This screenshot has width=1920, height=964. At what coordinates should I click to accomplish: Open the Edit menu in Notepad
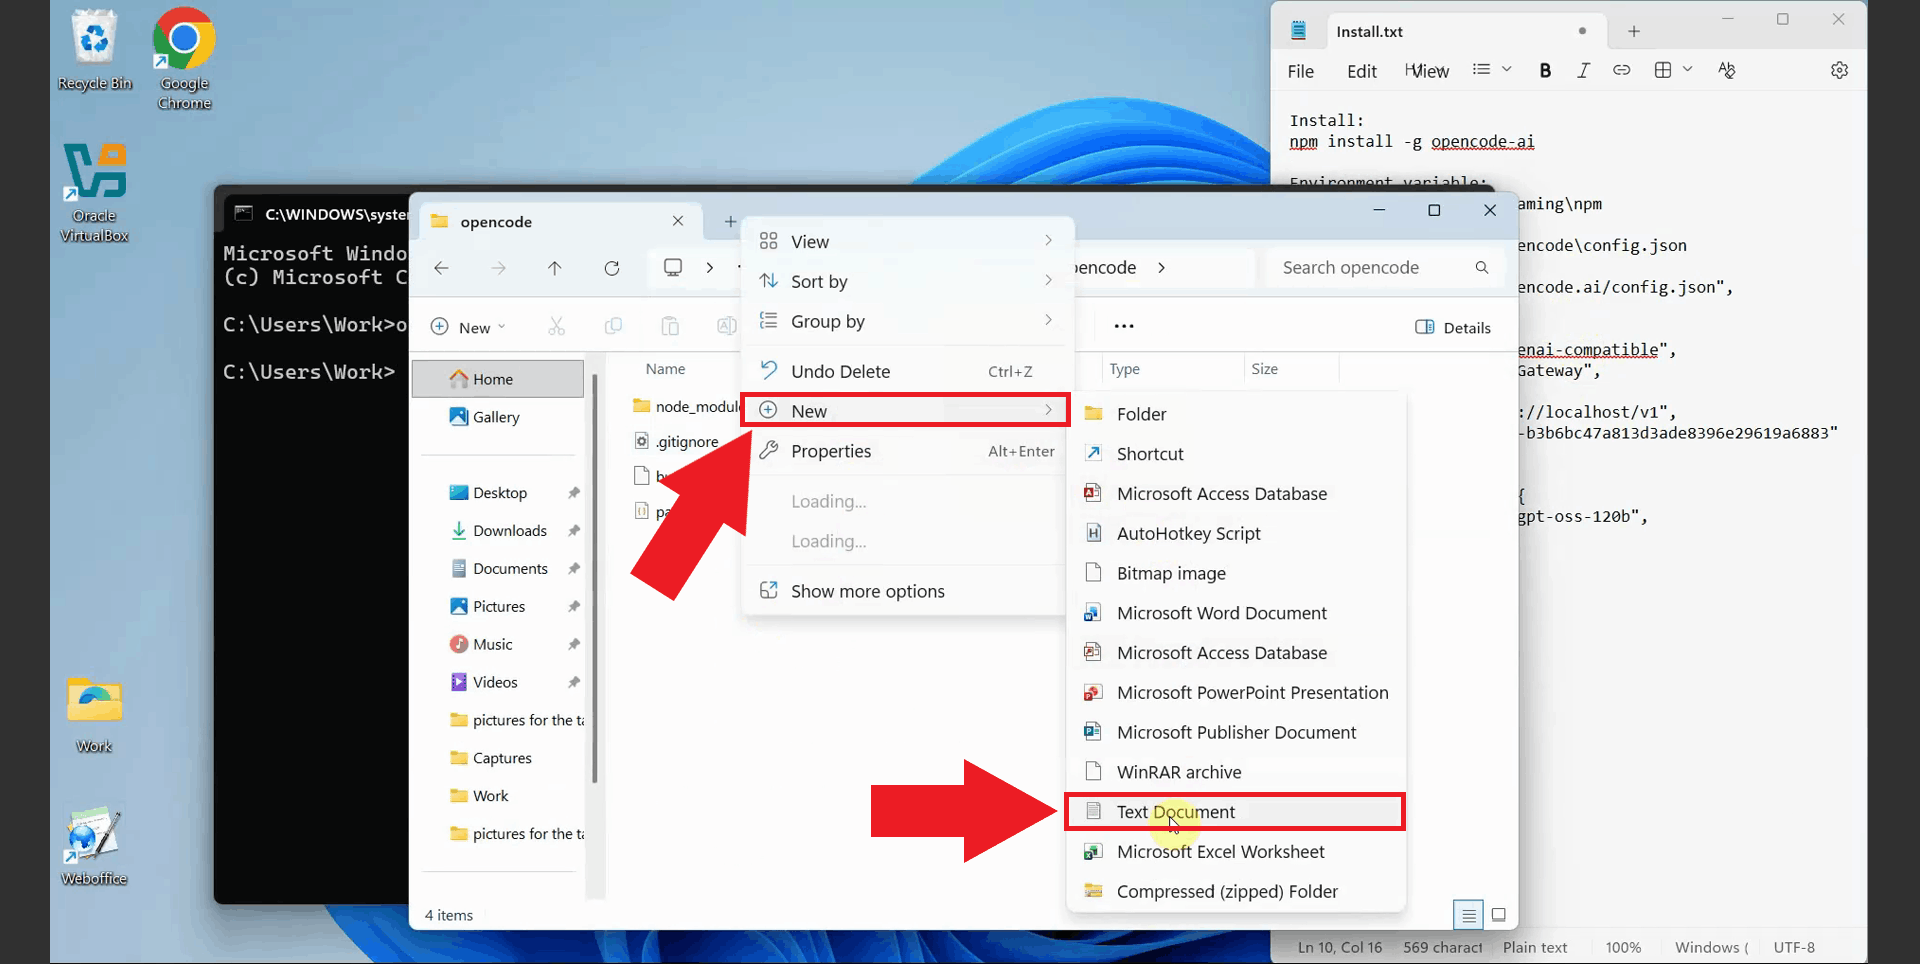(1361, 70)
